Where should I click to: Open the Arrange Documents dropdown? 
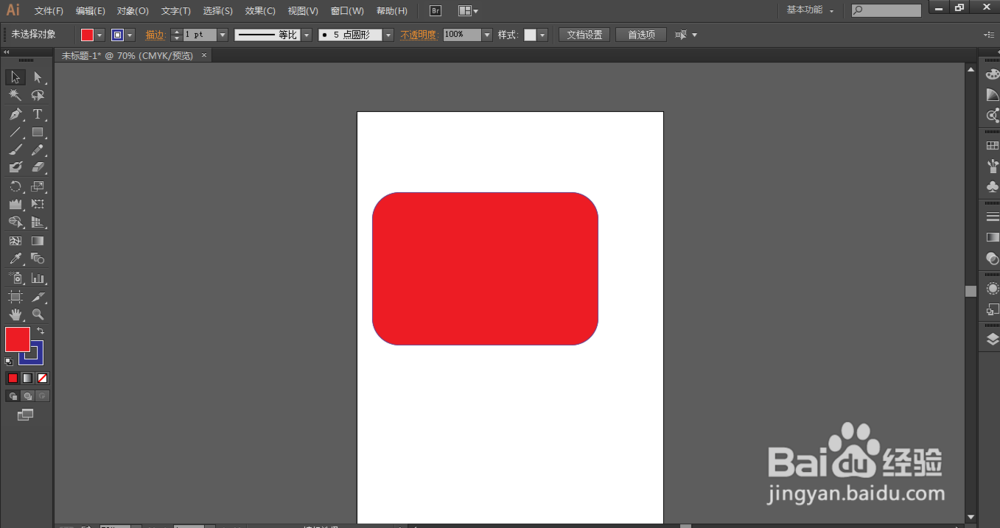[469, 11]
